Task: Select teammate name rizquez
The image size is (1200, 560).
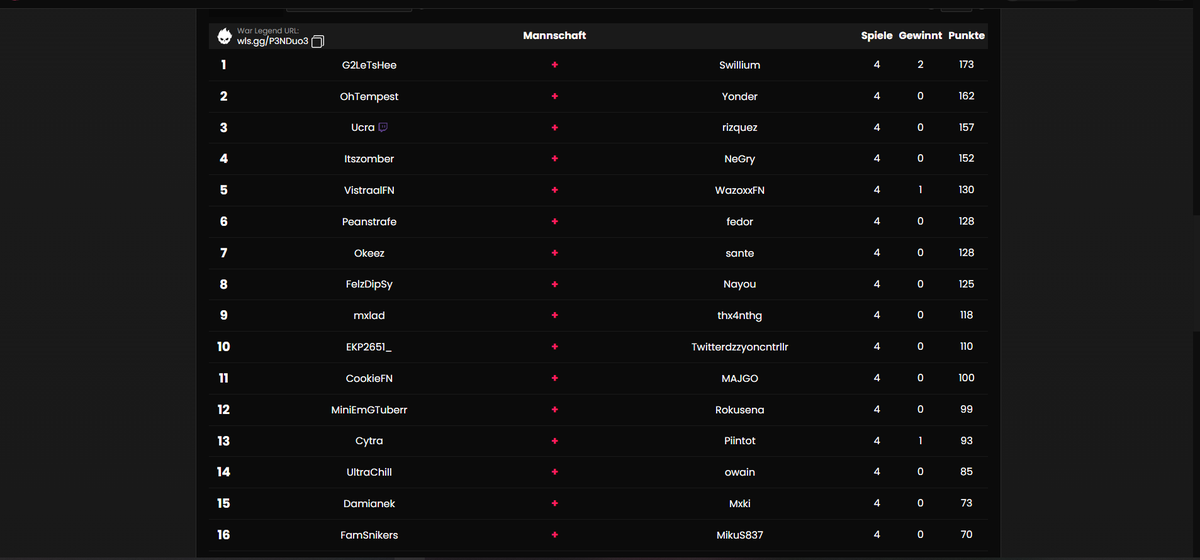Action: (x=740, y=128)
